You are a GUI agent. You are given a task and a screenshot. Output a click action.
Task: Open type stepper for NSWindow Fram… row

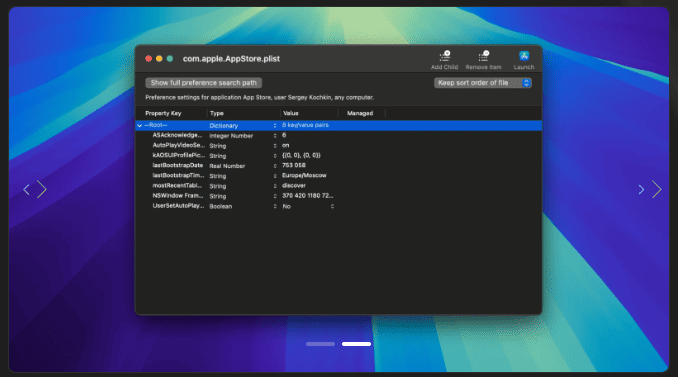click(x=275, y=196)
